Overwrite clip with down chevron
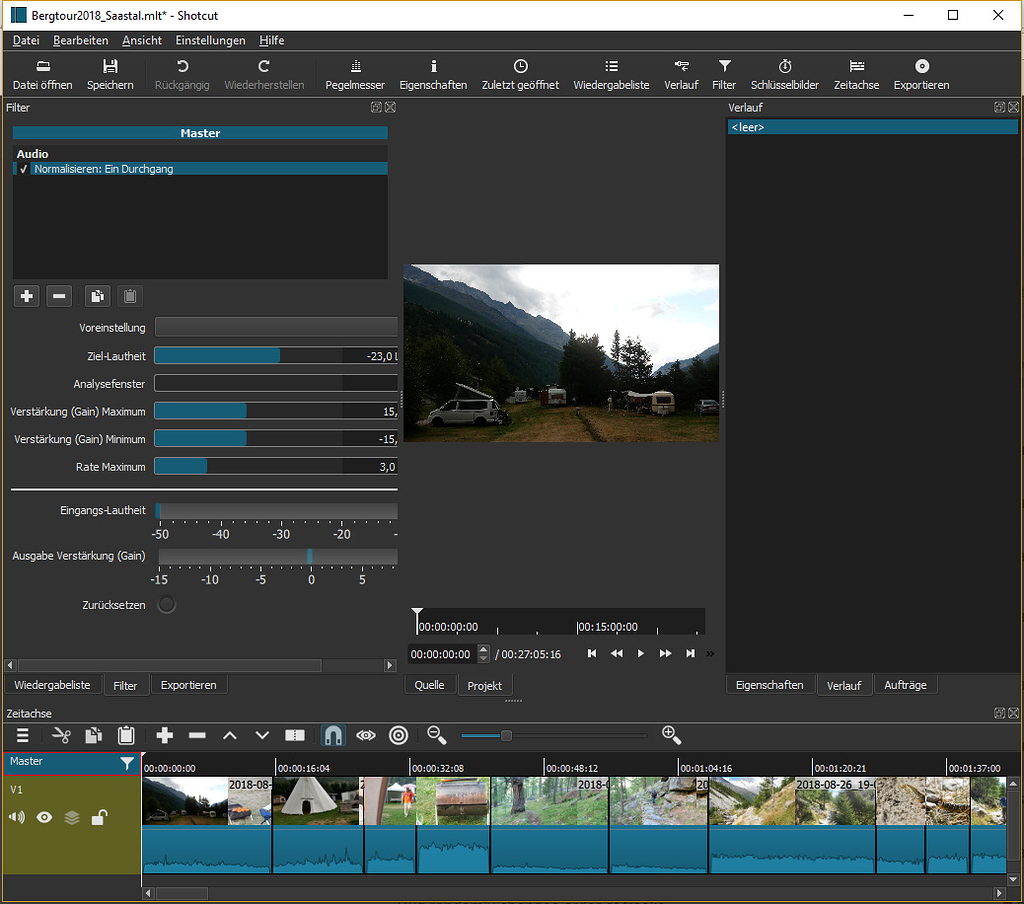1024x904 pixels. tap(262, 735)
